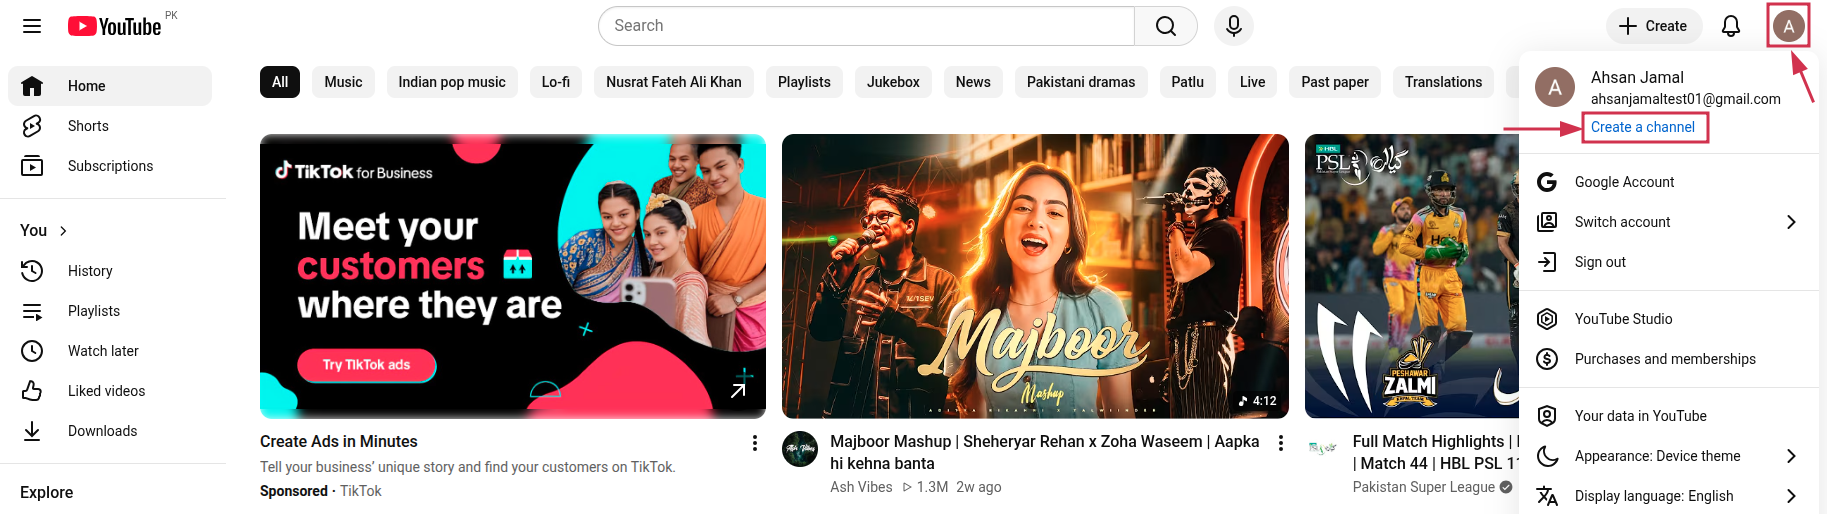Image resolution: width=1827 pixels, height=514 pixels.
Task: Open Google Account menu entry
Action: pyautogui.click(x=1669, y=182)
